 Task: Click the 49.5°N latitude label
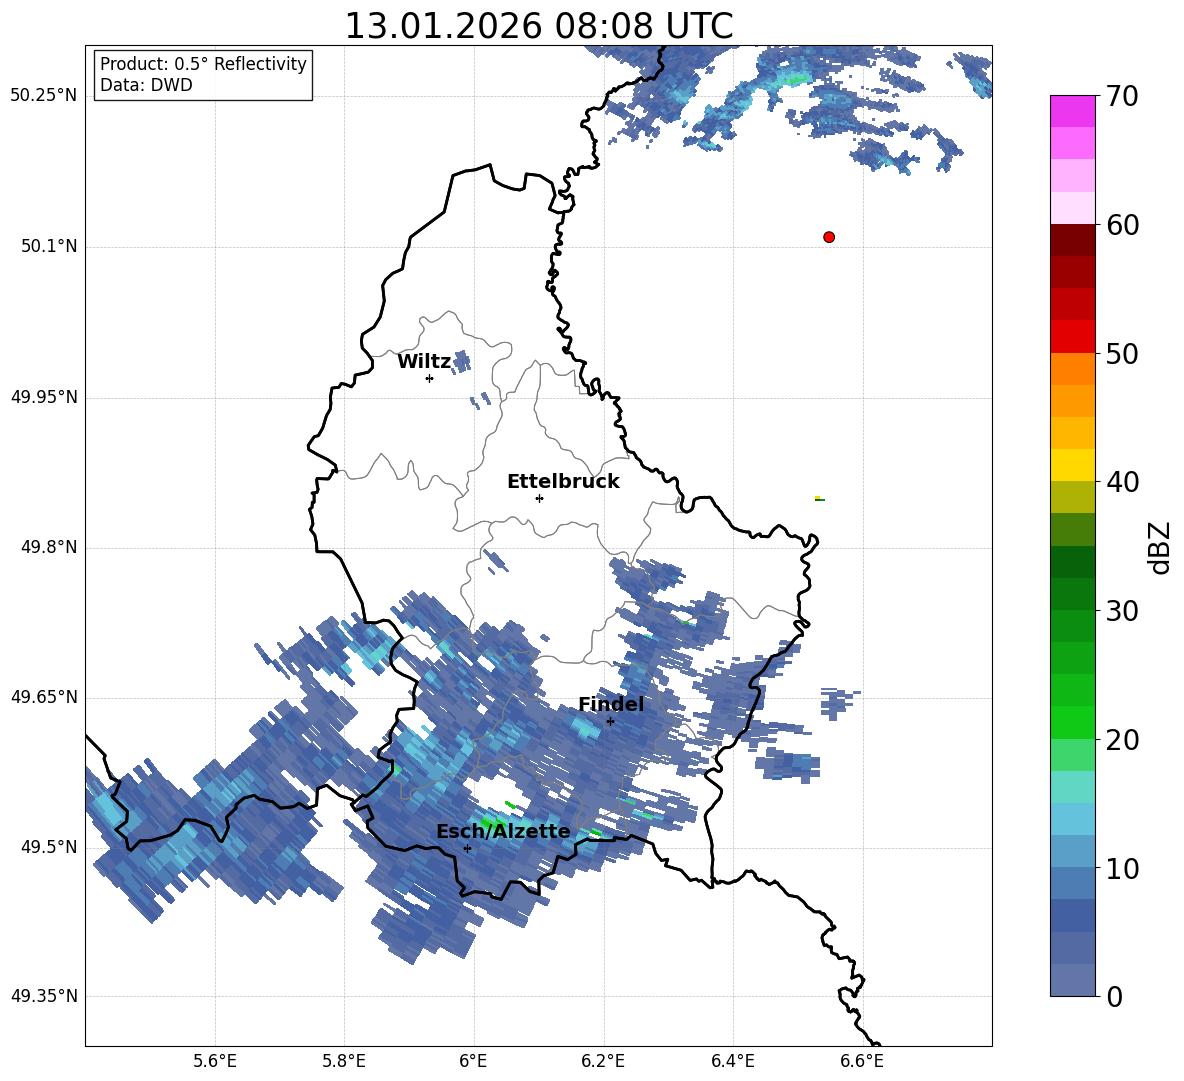pos(50,847)
